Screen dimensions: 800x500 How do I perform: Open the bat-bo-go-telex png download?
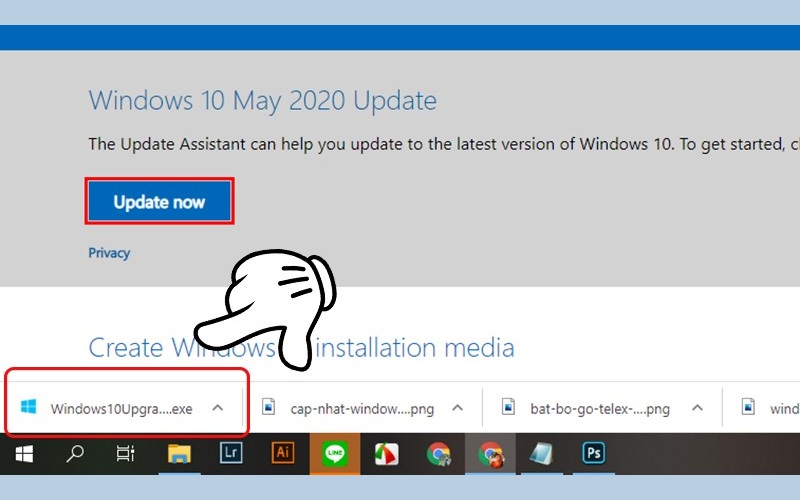pyautogui.click(x=600, y=409)
